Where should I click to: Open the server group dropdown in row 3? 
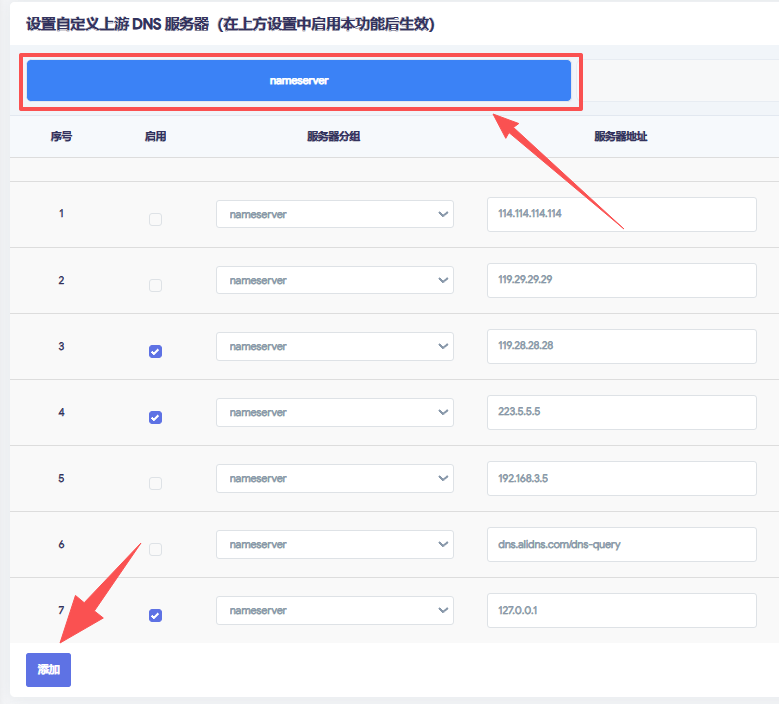pos(334,346)
